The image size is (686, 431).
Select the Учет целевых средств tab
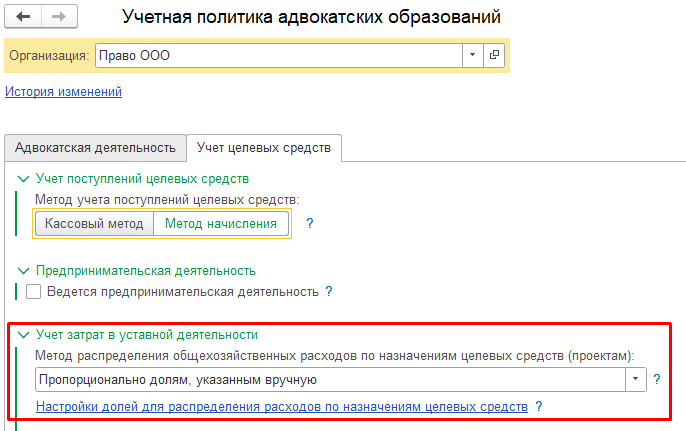[264, 148]
